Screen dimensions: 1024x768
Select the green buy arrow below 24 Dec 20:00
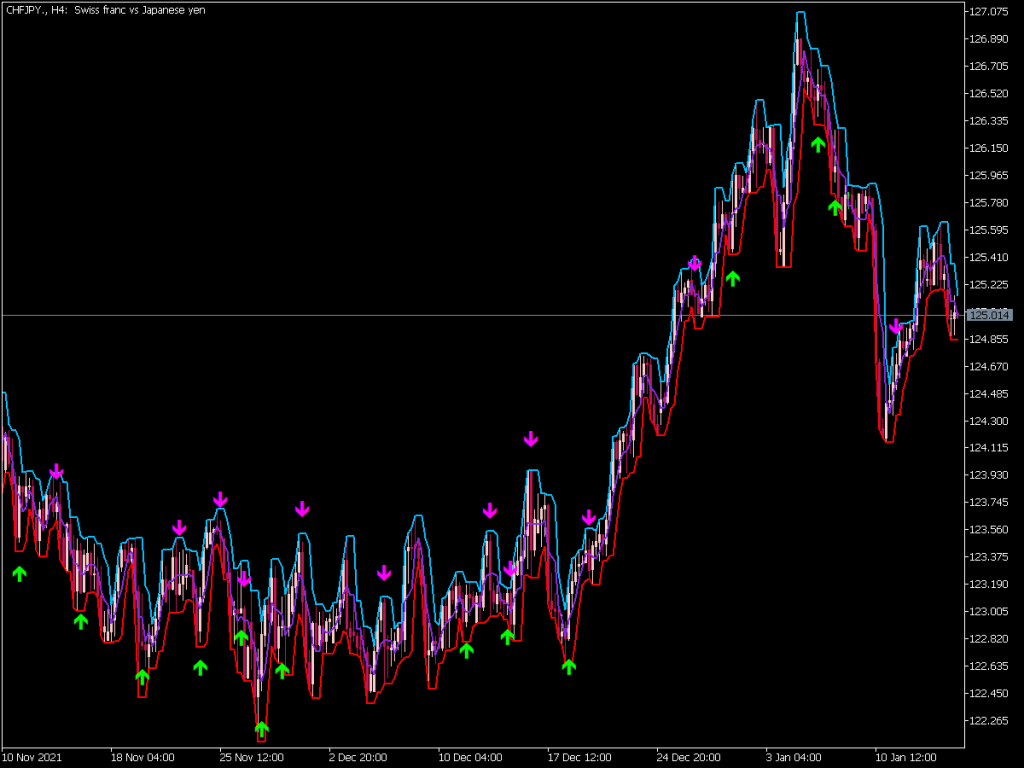[x=734, y=277]
